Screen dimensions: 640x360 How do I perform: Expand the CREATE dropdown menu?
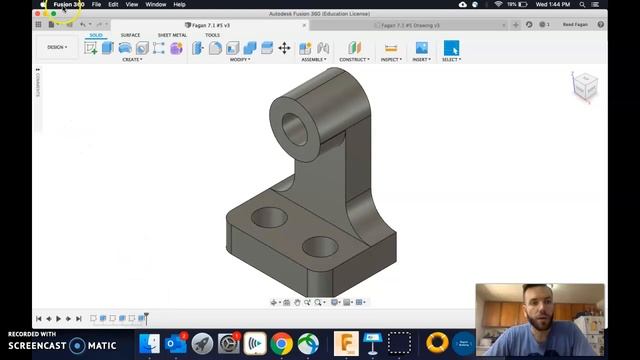[132, 60]
